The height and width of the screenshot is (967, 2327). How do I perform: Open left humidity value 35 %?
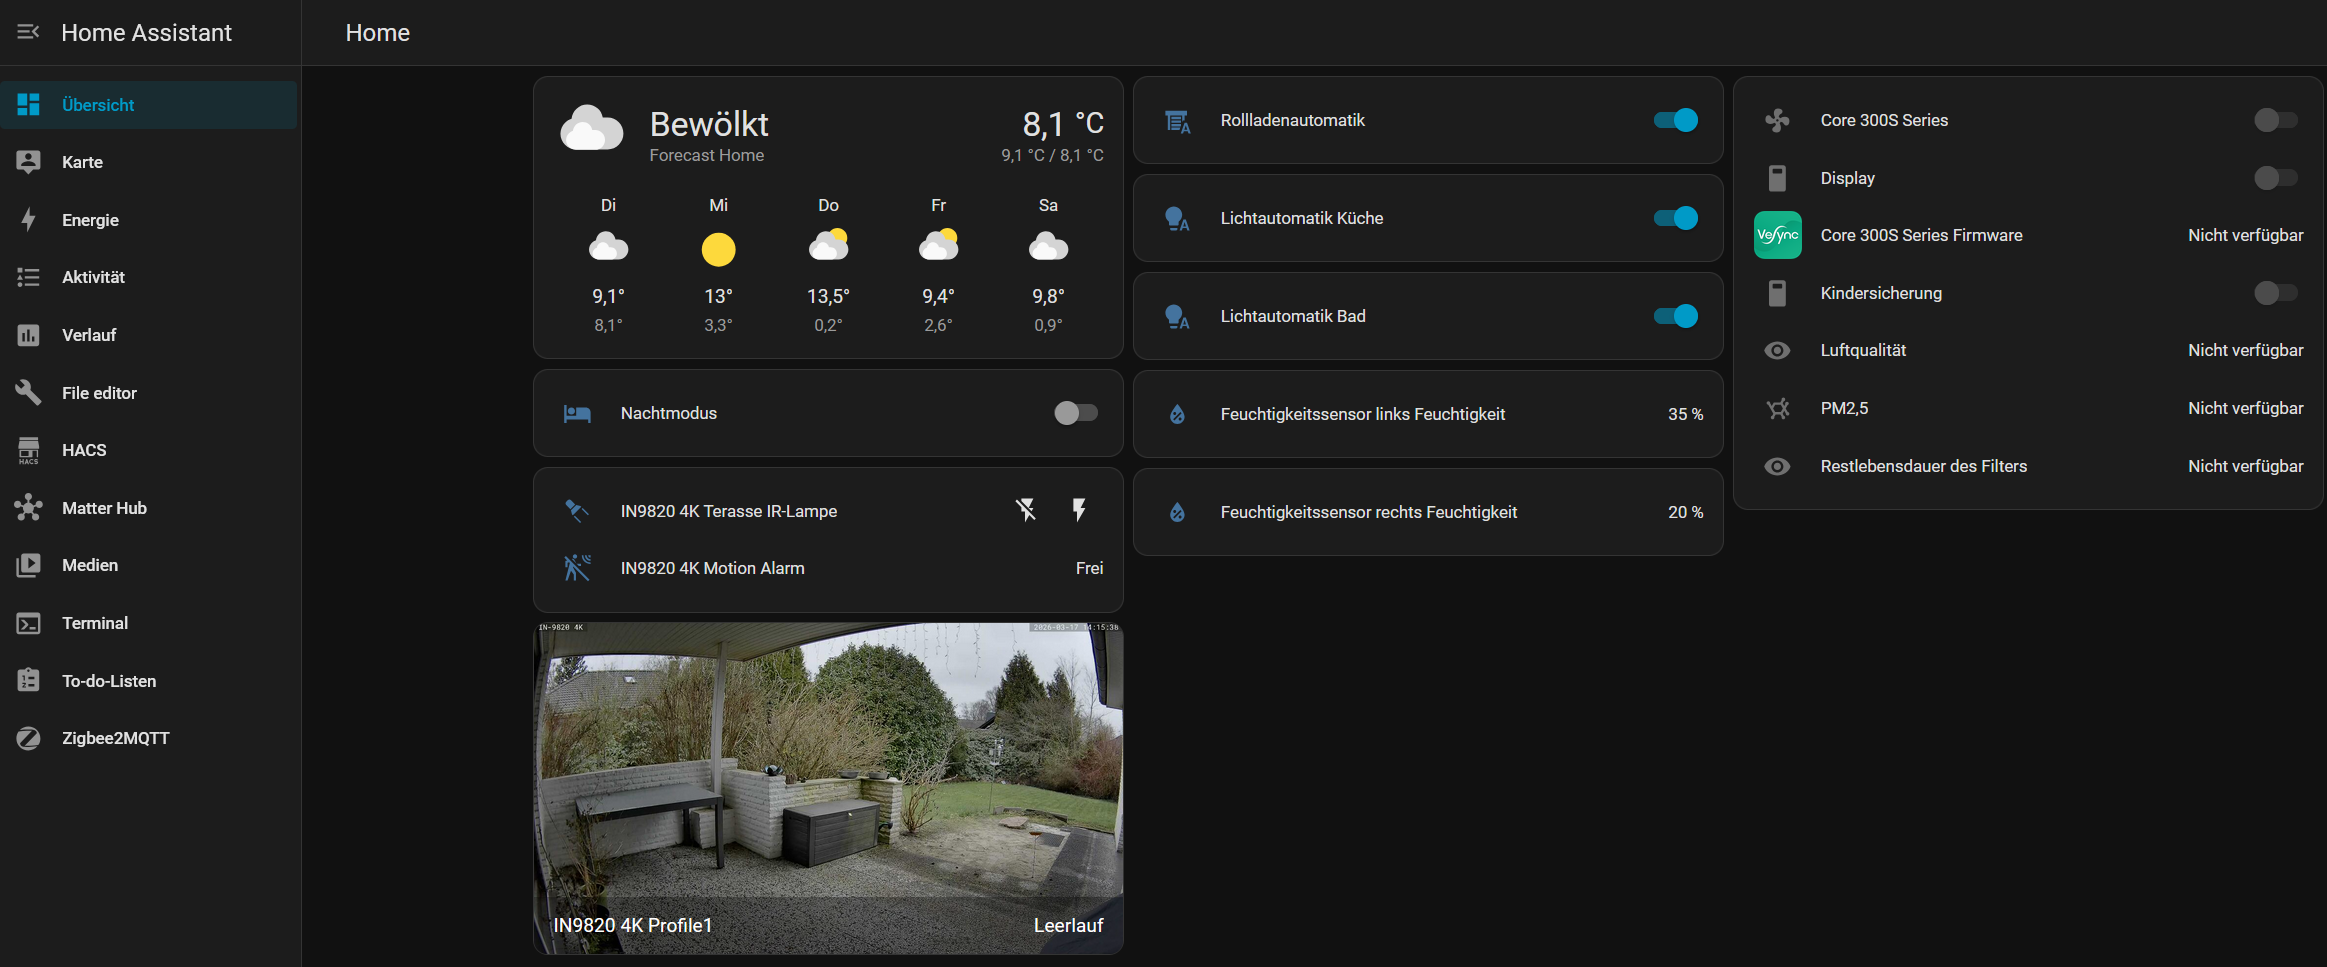tap(1685, 414)
